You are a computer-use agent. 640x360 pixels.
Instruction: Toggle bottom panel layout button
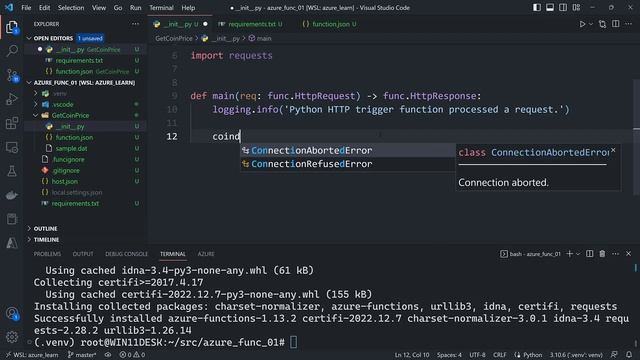click(550, 7)
